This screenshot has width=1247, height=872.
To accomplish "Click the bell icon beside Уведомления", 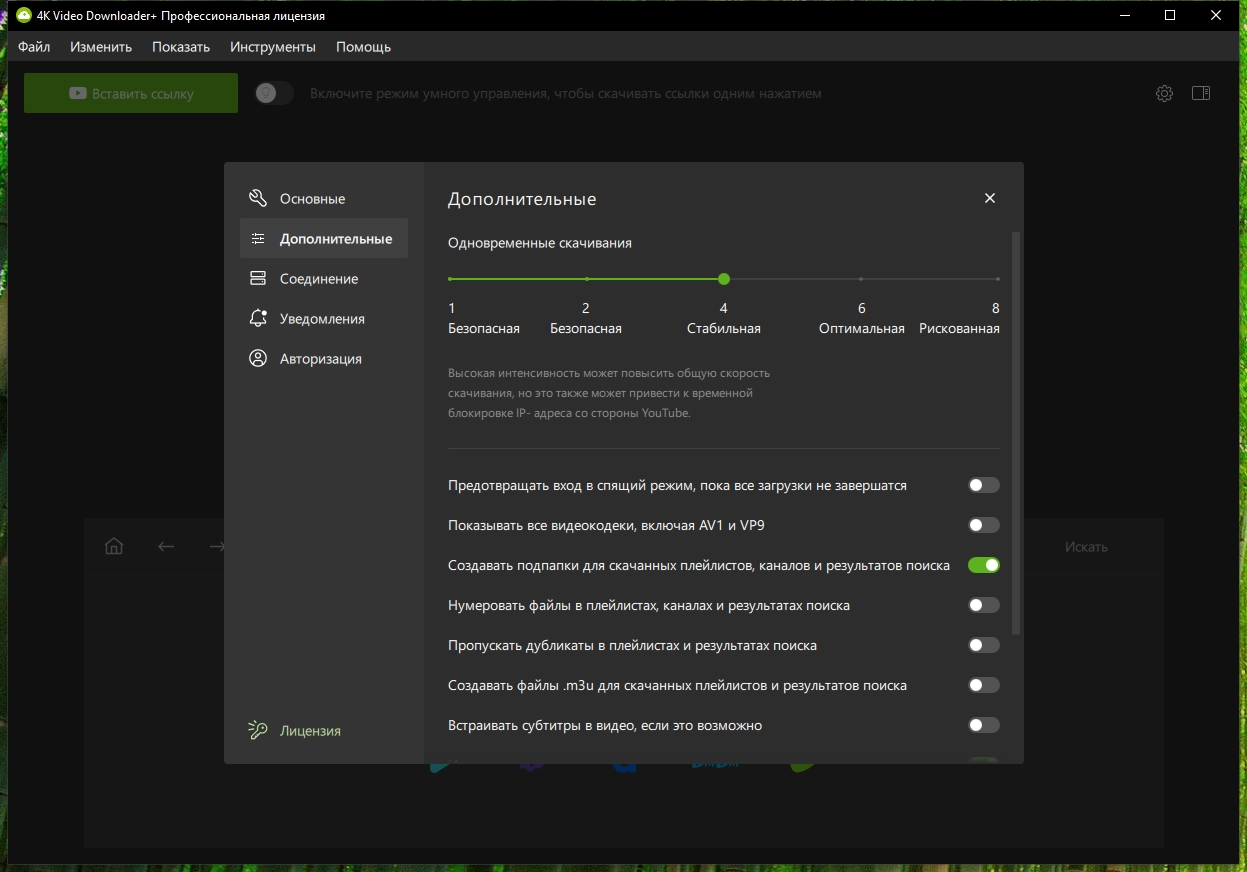I will click(x=258, y=319).
